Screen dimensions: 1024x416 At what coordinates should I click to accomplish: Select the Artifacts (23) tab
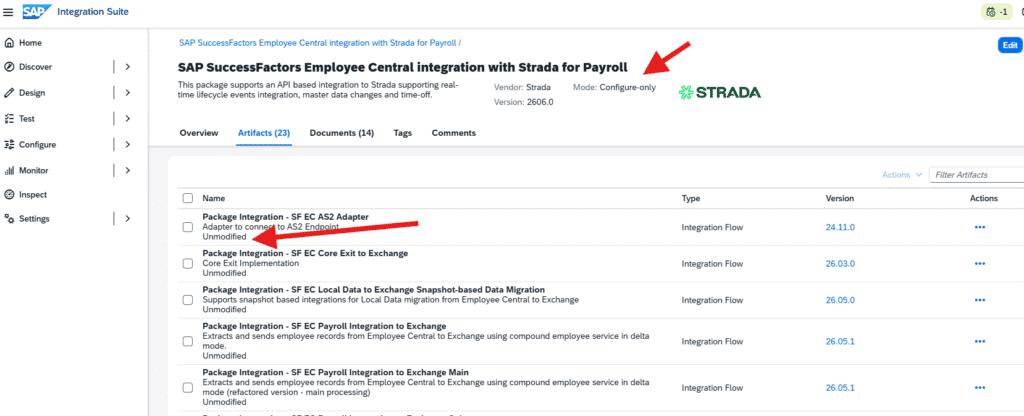click(264, 133)
